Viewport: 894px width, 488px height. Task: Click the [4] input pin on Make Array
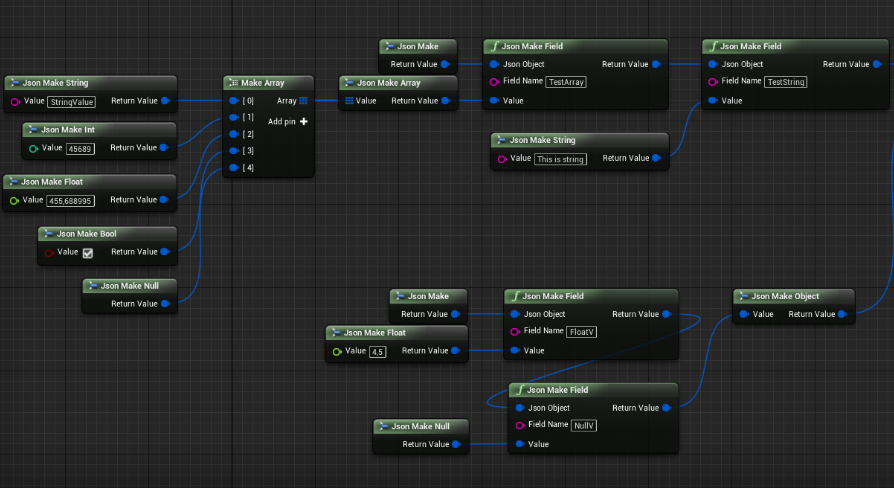click(x=233, y=167)
